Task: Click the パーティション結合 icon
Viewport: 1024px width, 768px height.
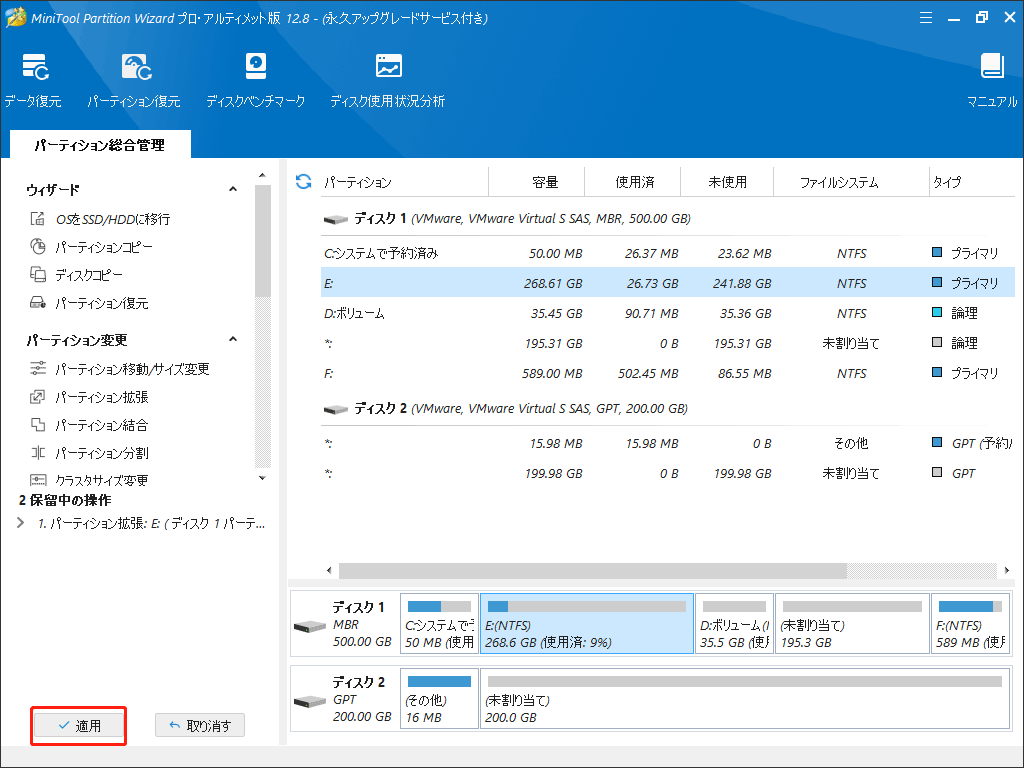Action: (x=38, y=425)
